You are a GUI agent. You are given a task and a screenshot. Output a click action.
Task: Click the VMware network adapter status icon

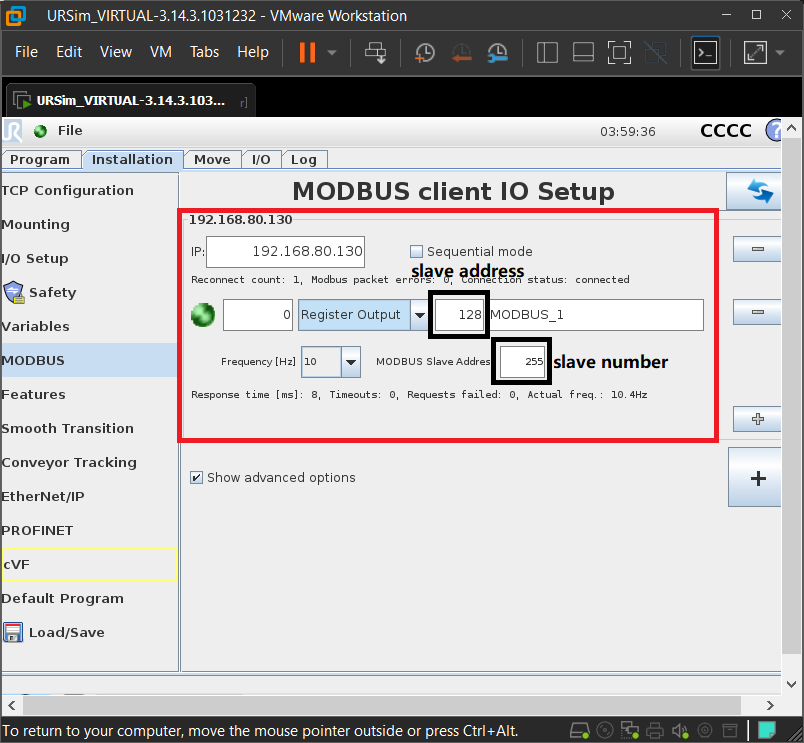tap(630, 730)
